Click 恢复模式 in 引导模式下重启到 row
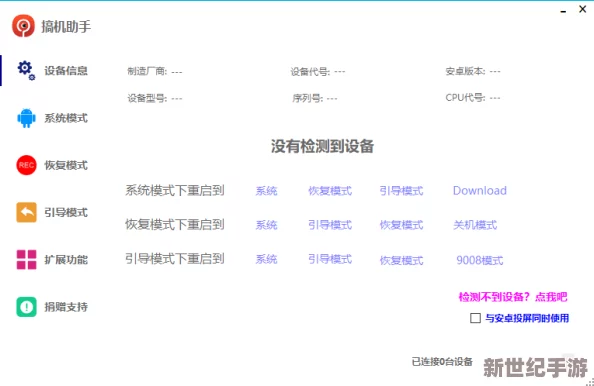This screenshot has width=594, height=386. pyautogui.click(x=402, y=260)
